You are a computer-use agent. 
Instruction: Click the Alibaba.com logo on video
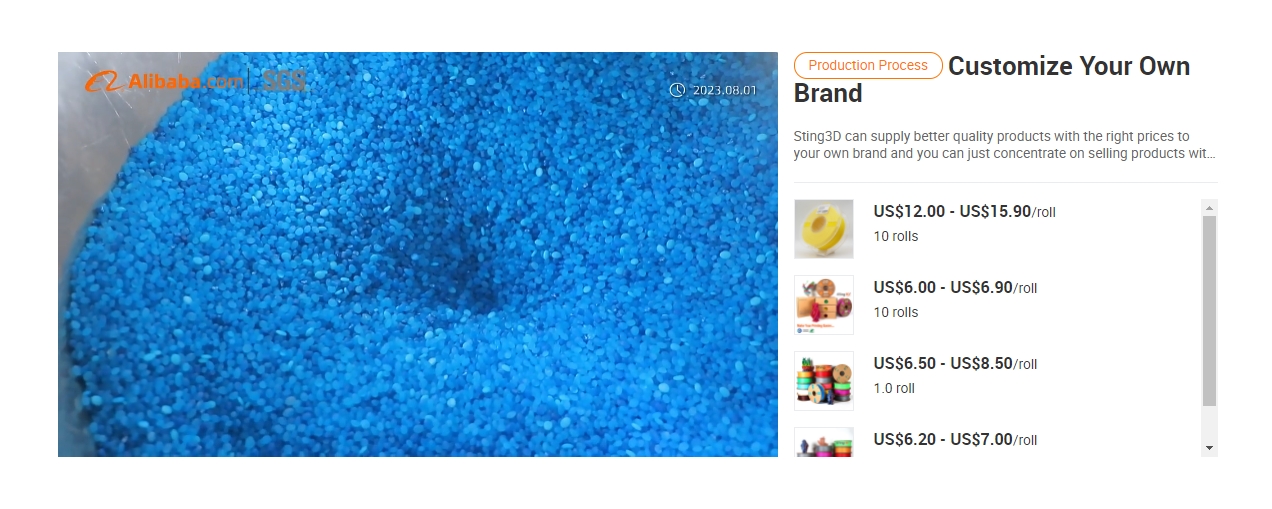point(164,81)
